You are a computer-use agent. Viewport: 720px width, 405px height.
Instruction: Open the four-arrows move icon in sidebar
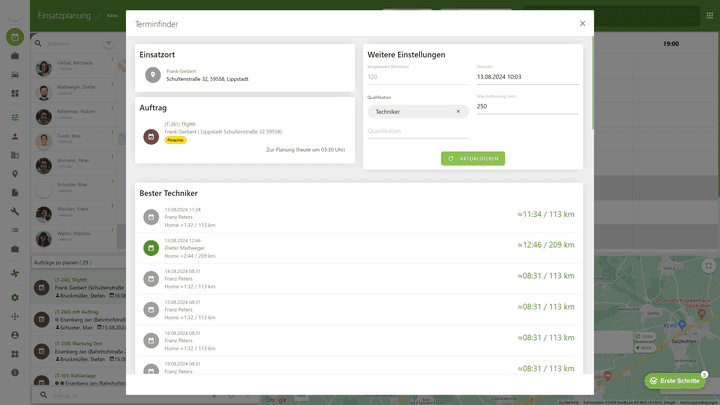coord(15,316)
